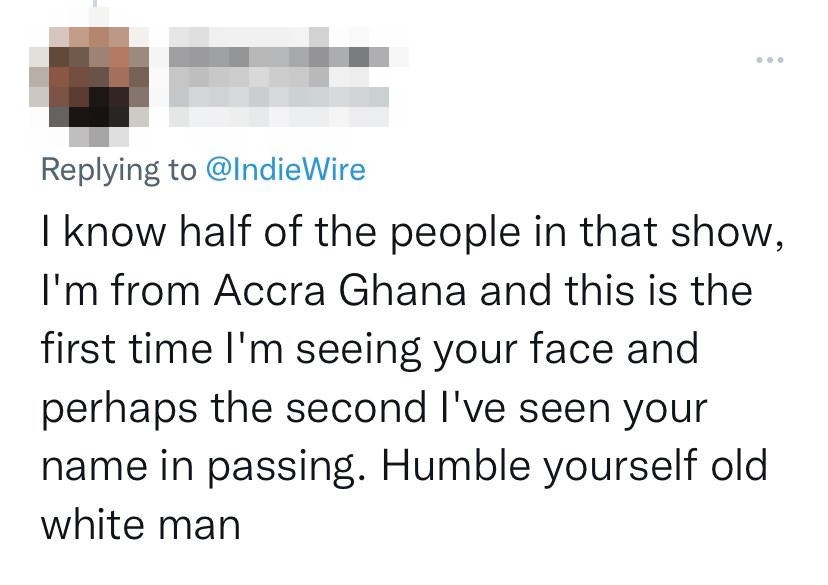Click the phrase "I know half of"
This screenshot has width=828, height=585.
(173, 232)
